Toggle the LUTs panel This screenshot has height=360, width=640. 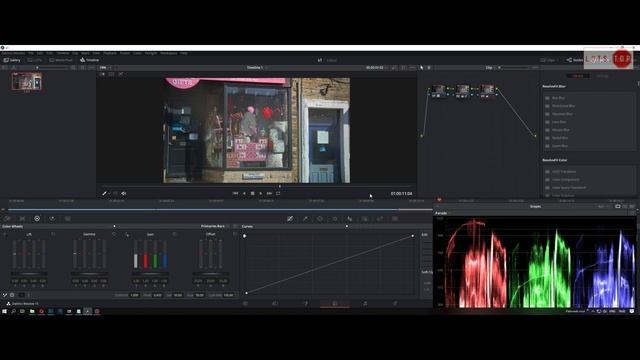[x=35, y=60]
